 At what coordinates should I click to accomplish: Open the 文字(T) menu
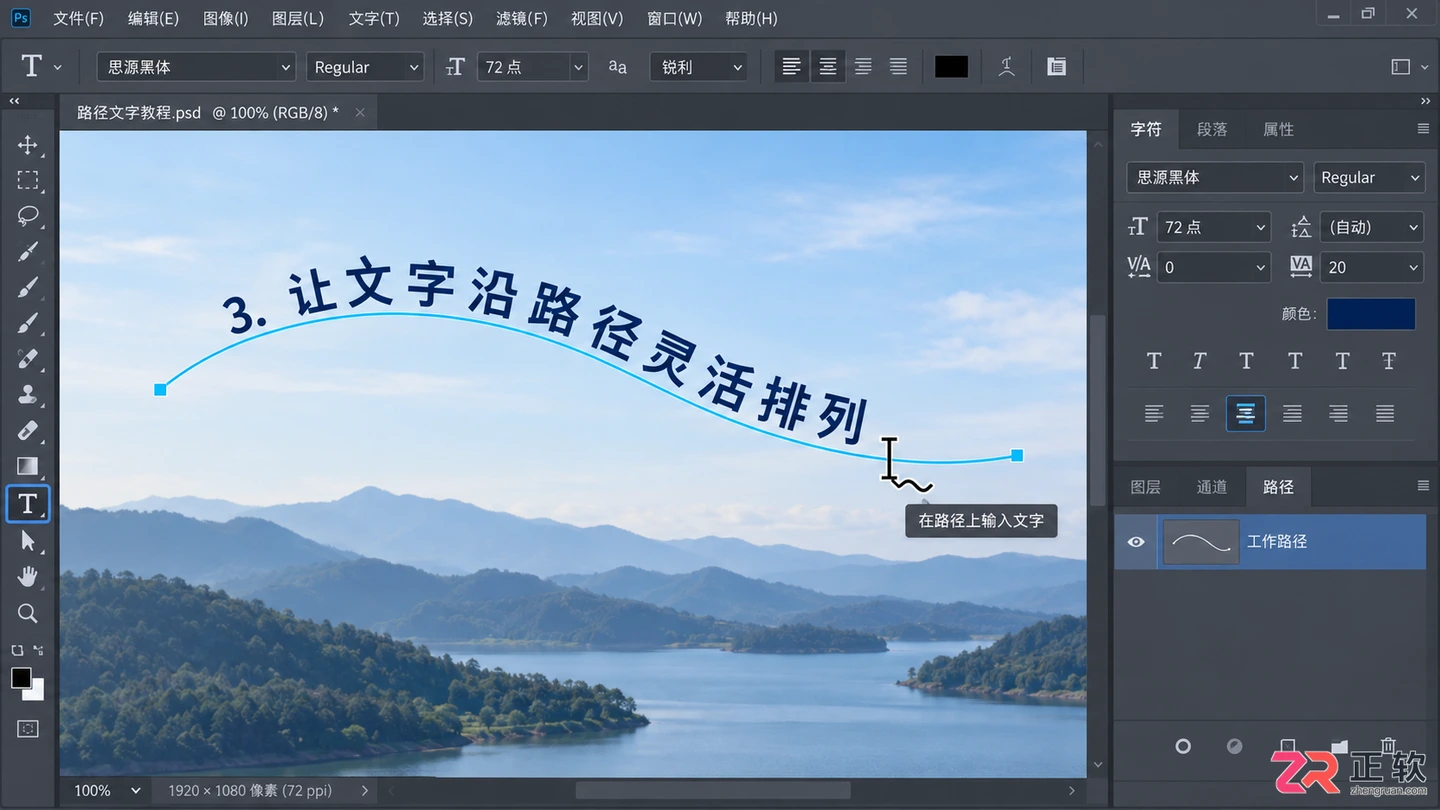click(x=374, y=19)
